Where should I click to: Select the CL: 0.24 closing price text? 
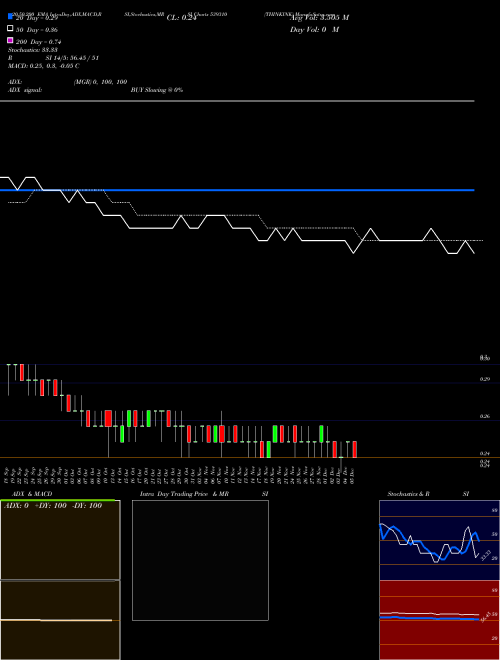tap(181, 18)
